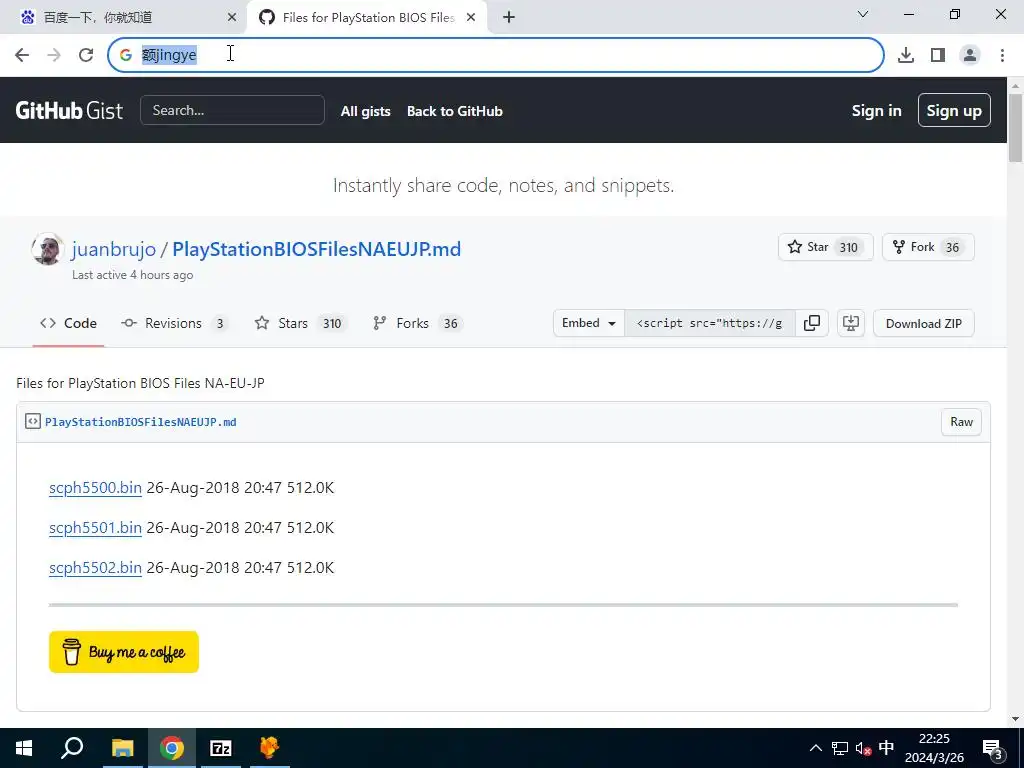Open the Revisions tab

(x=174, y=323)
